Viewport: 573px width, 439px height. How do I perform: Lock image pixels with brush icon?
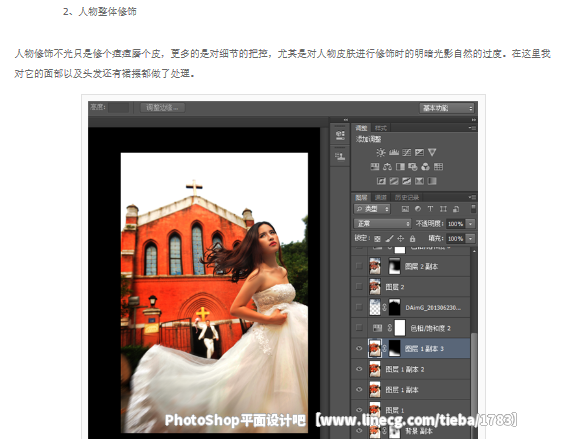coord(390,239)
